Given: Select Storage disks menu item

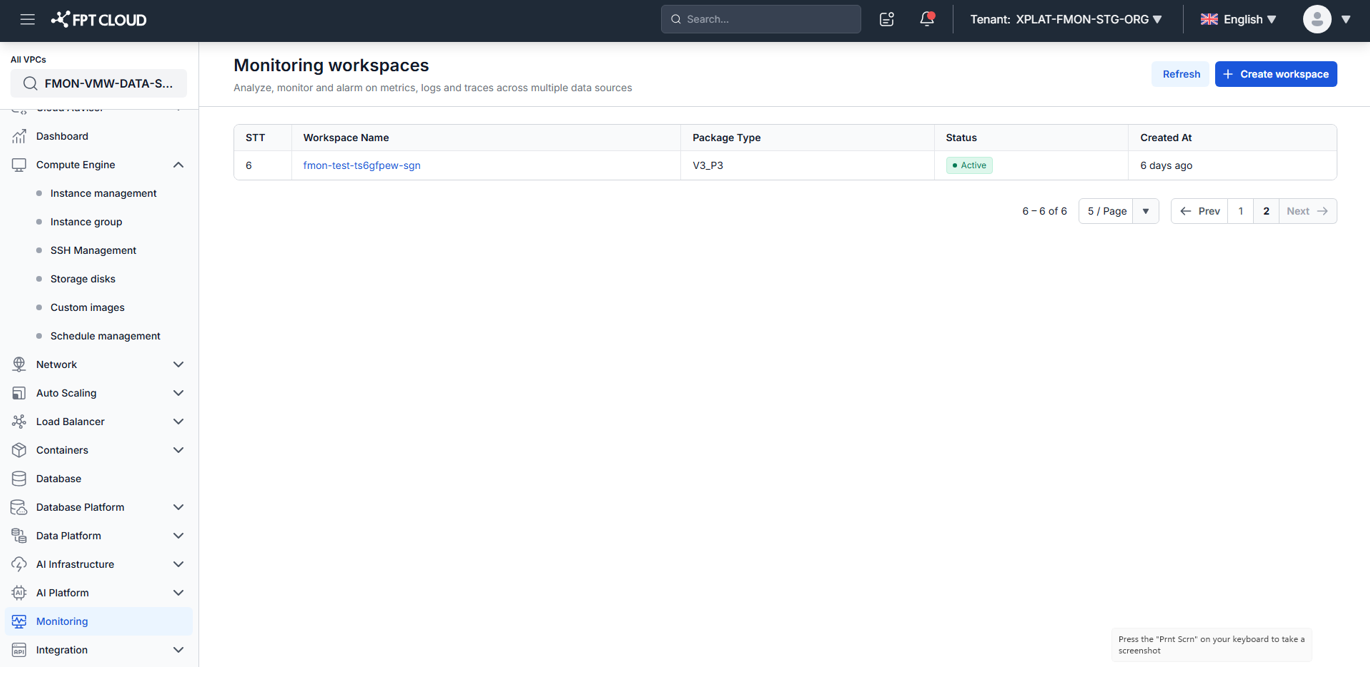Looking at the screenshot, I should tap(82, 279).
